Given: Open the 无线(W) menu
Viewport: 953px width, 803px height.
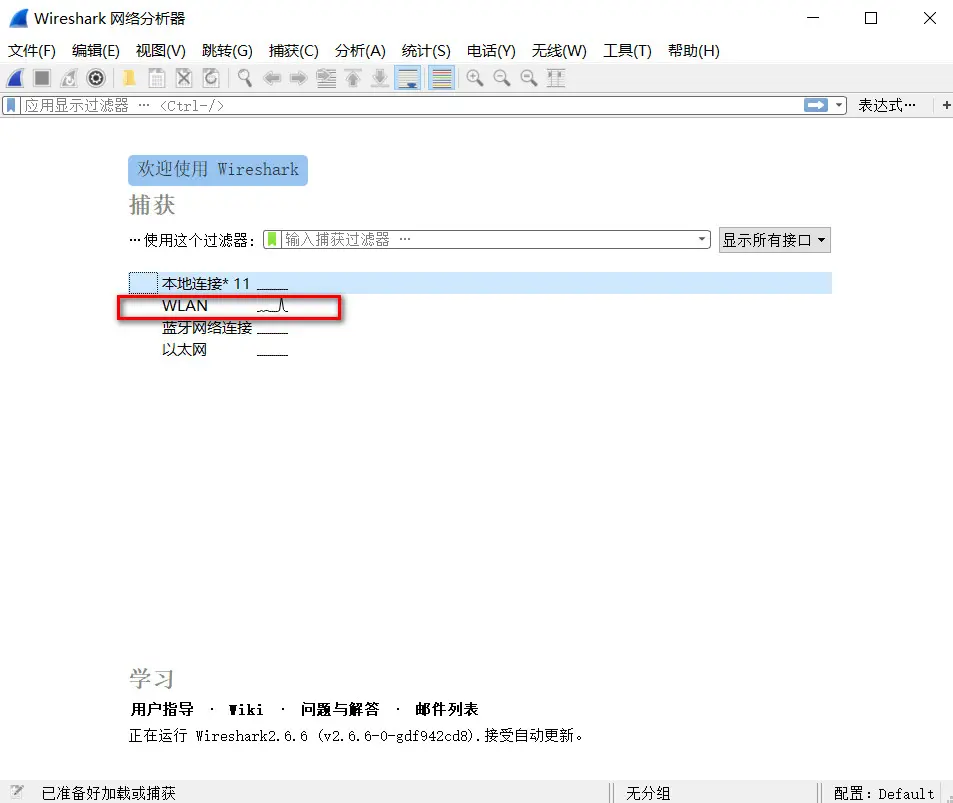Looking at the screenshot, I should (x=559, y=51).
